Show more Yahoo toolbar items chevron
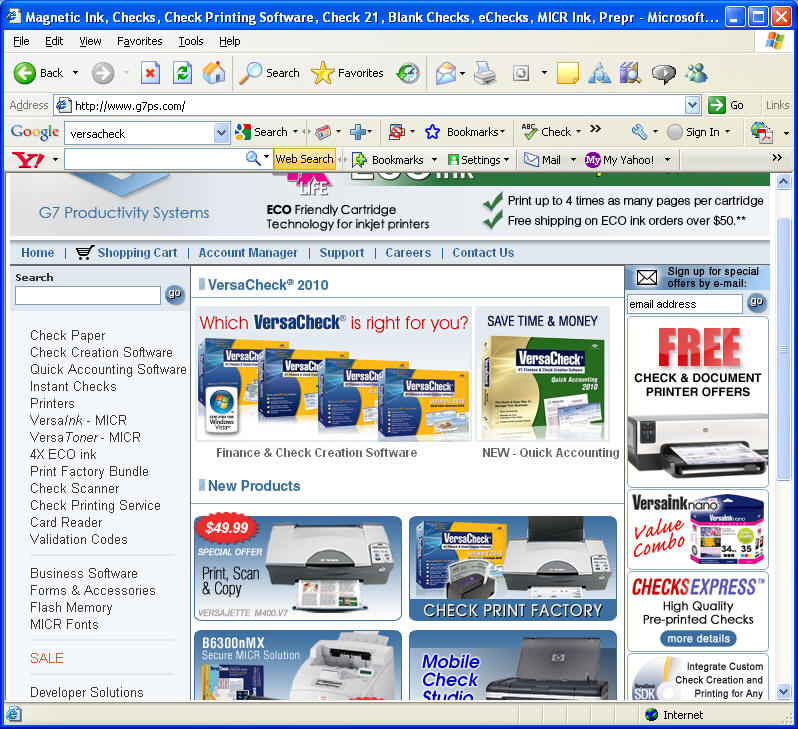Image resolution: width=798 pixels, height=729 pixels. tap(777, 158)
